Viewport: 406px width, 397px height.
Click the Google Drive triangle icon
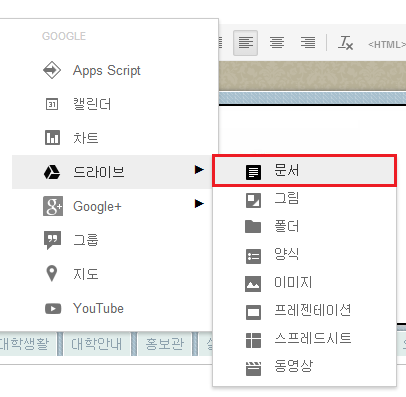point(52,172)
